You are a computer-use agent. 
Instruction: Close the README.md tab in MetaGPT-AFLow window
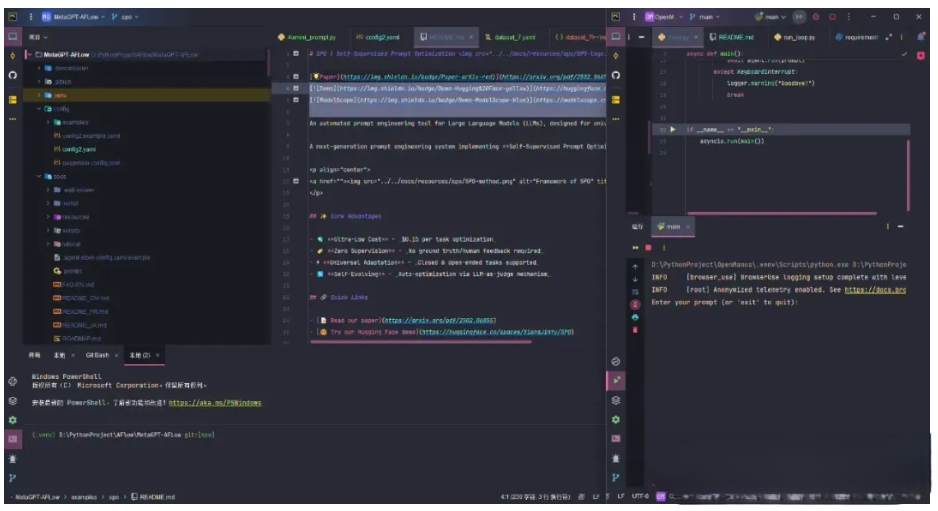click(x=471, y=37)
